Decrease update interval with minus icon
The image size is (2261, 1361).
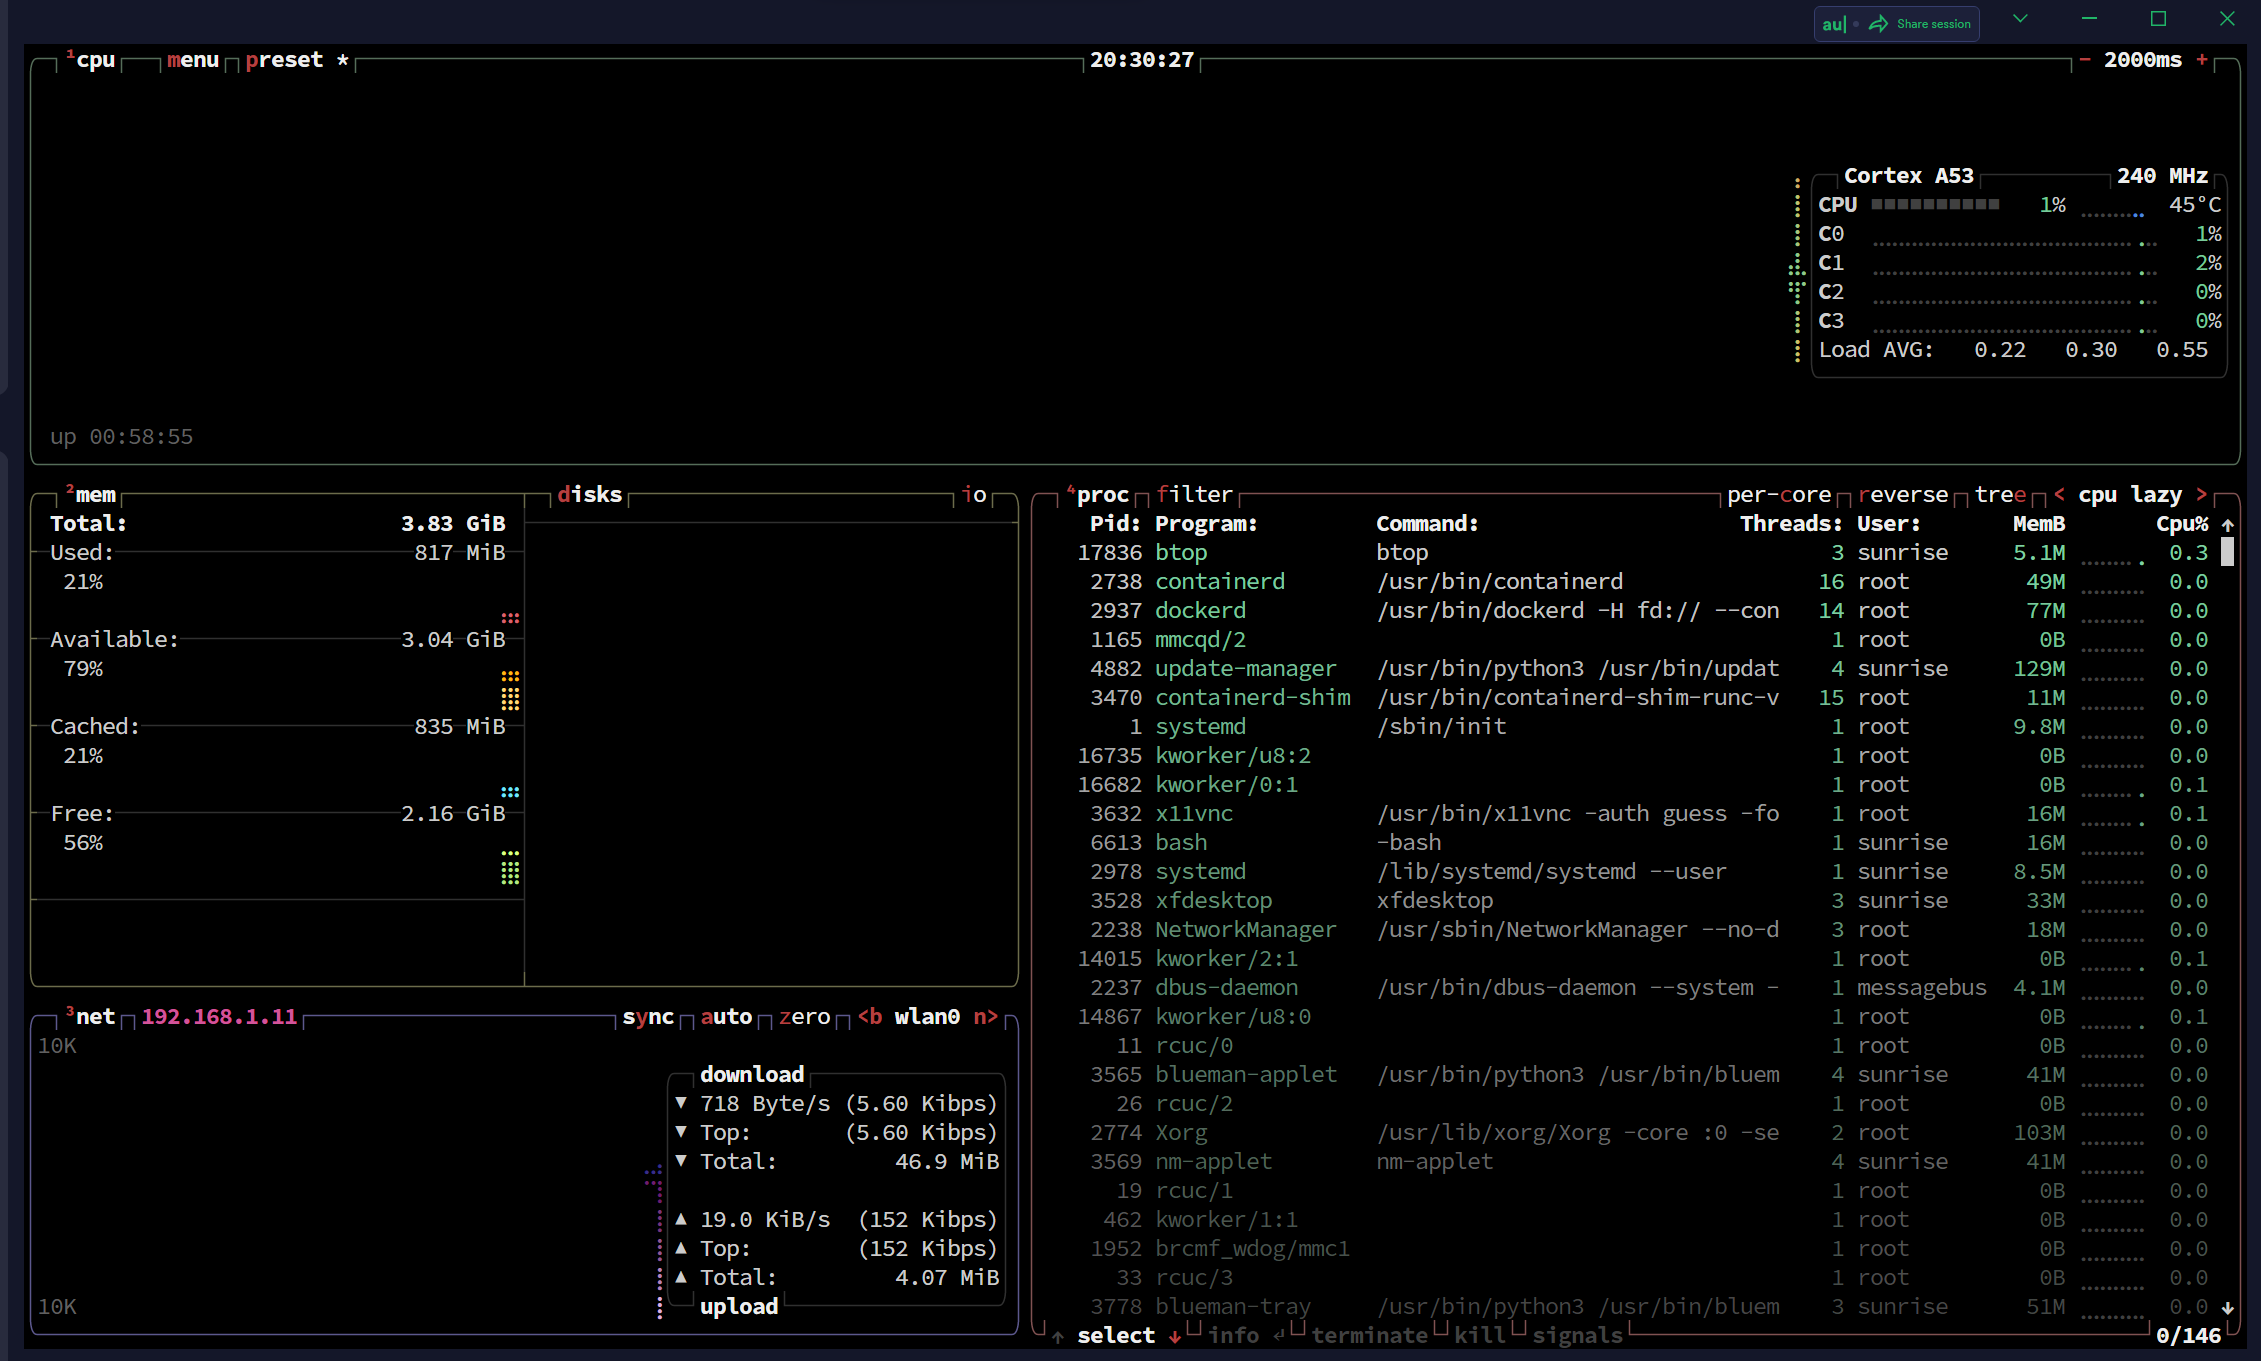[2085, 60]
